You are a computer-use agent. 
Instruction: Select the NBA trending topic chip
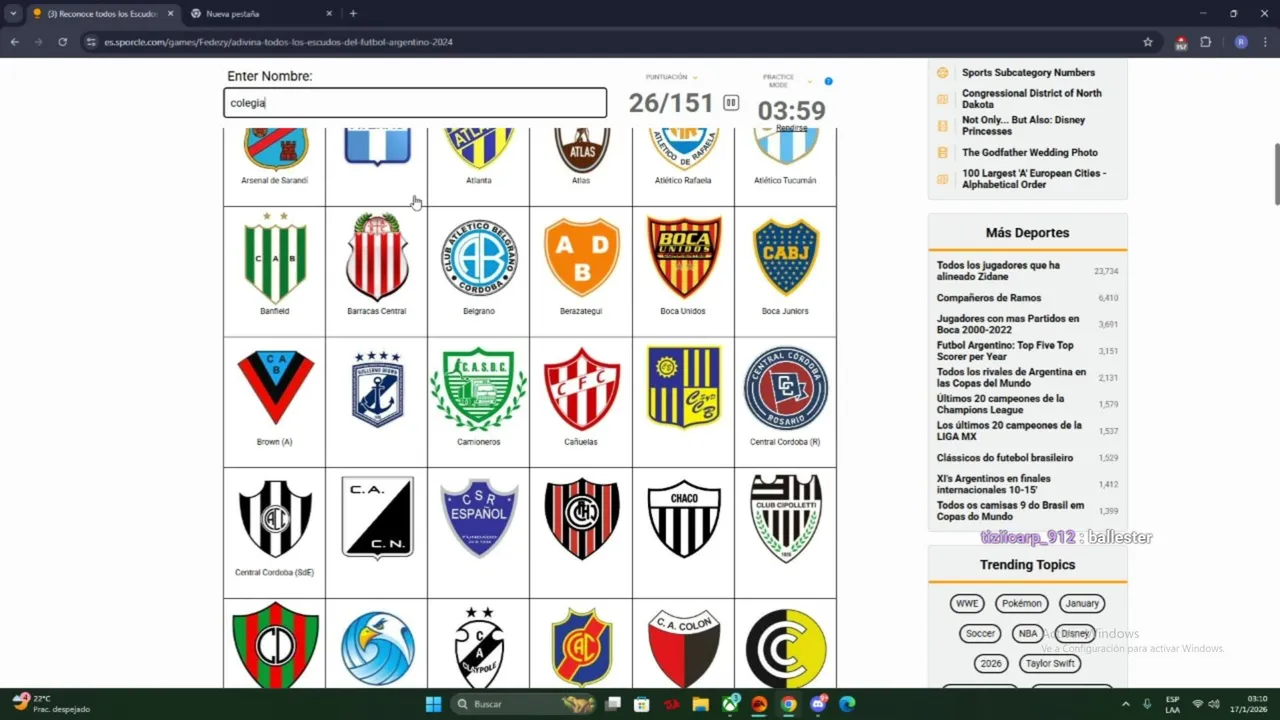[1028, 634]
